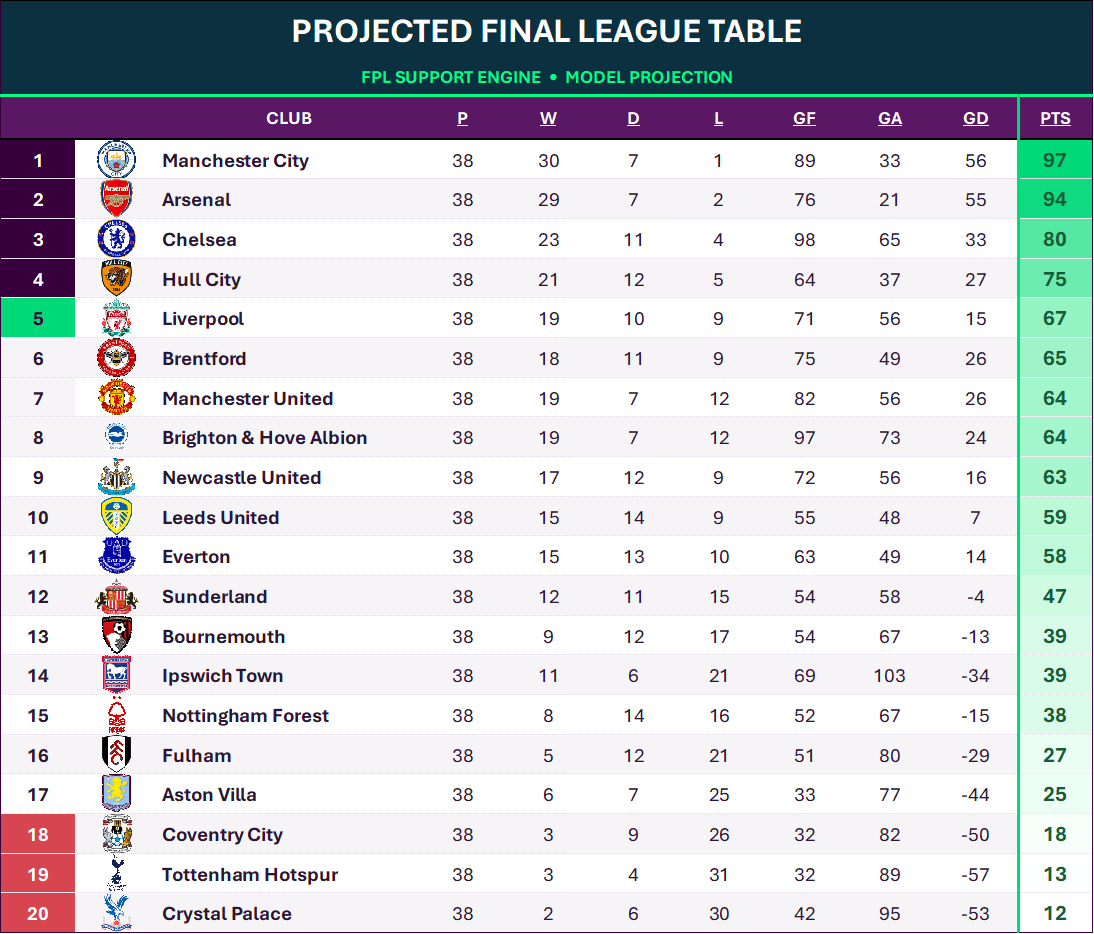The image size is (1094, 934).
Task: Click the Manchester City club crest
Action: [117, 160]
